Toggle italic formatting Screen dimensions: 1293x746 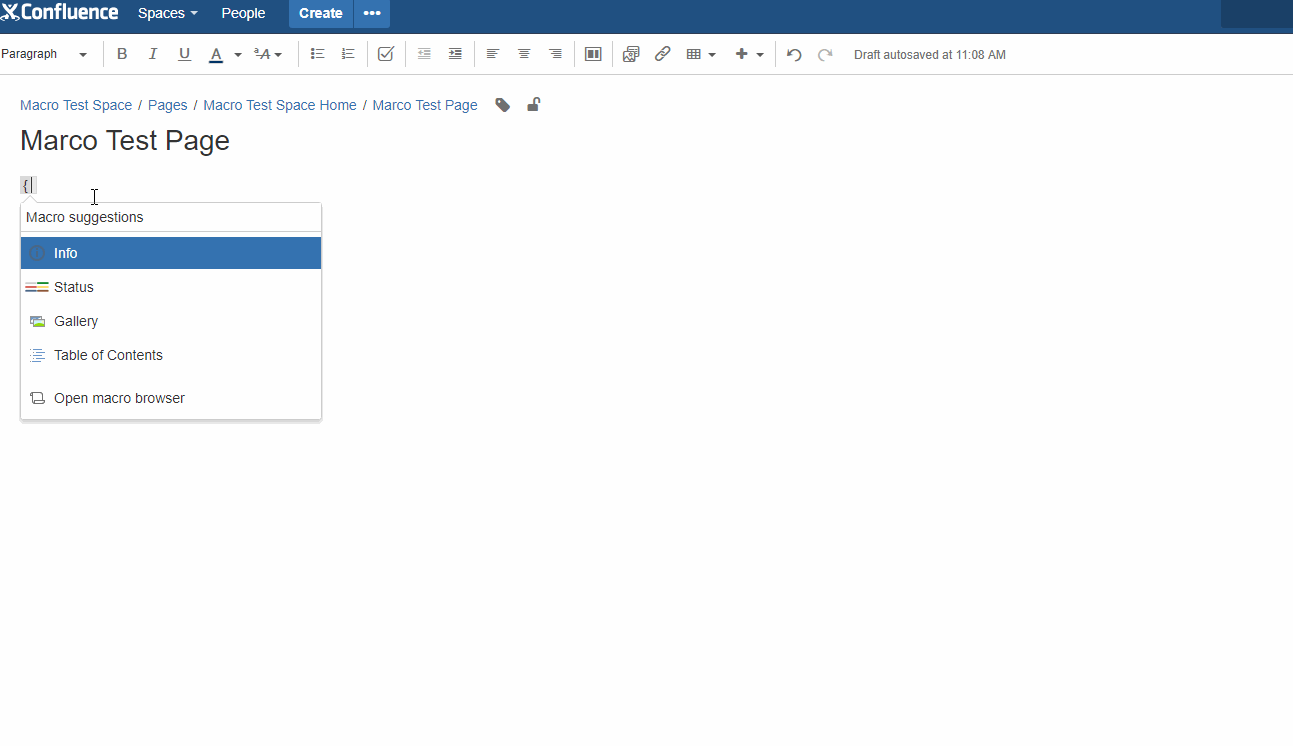(153, 54)
